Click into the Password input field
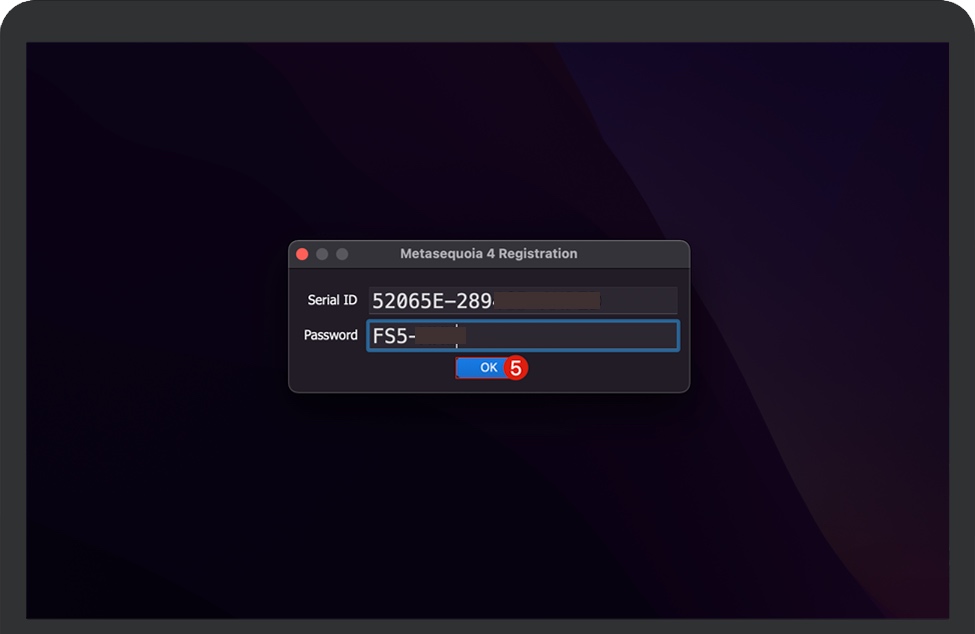This screenshot has width=975, height=634. [x=523, y=336]
